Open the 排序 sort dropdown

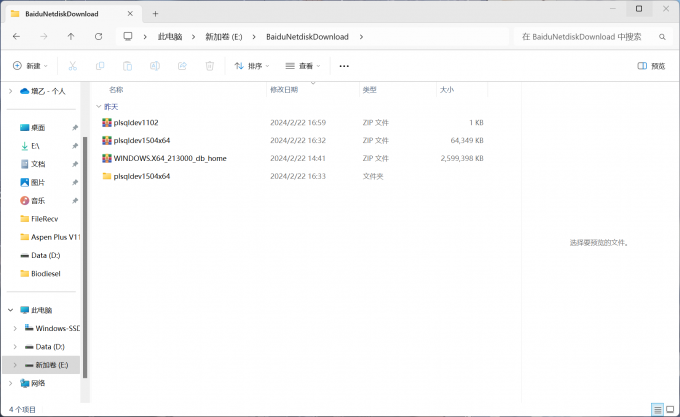pyautogui.click(x=252, y=66)
